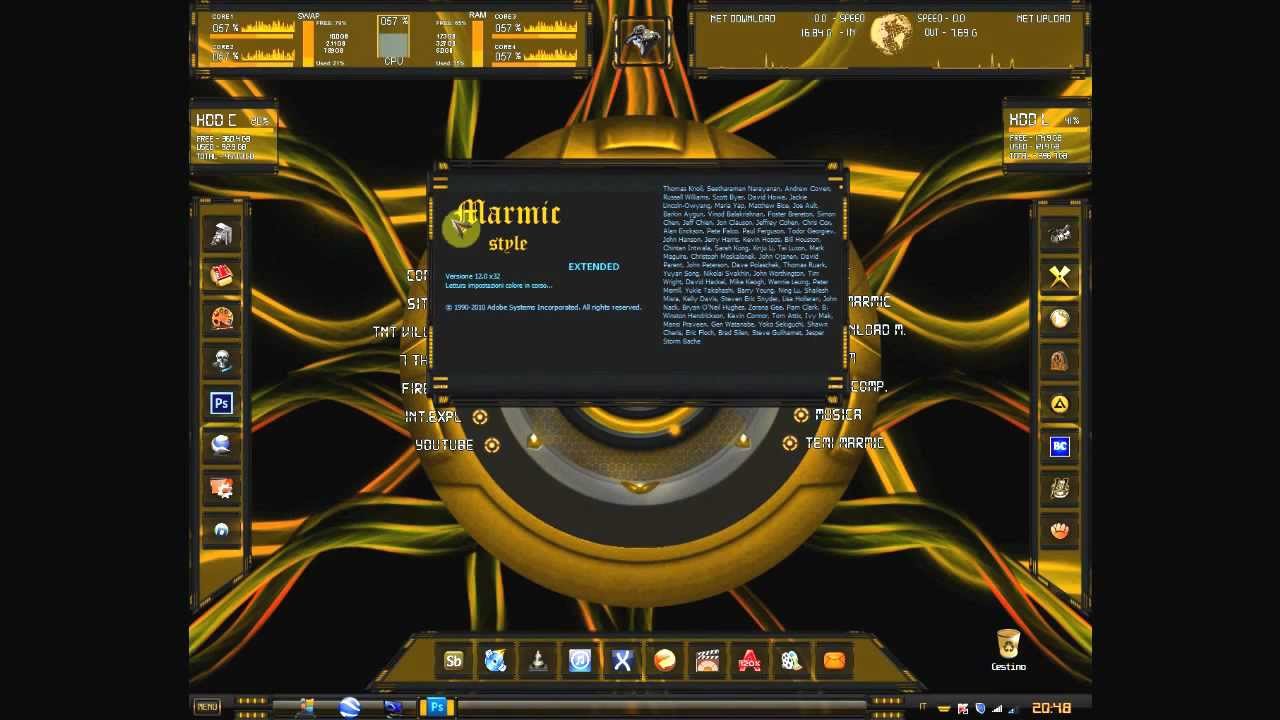Screen dimensions: 1280x720
Task: Click the orange paw icon in right dock
Action: [1060, 530]
